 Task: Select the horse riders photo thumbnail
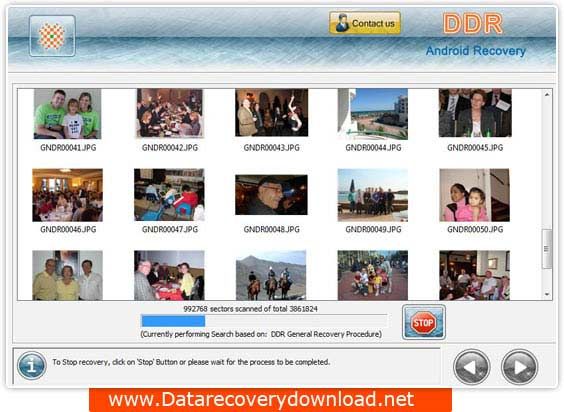(x=271, y=275)
